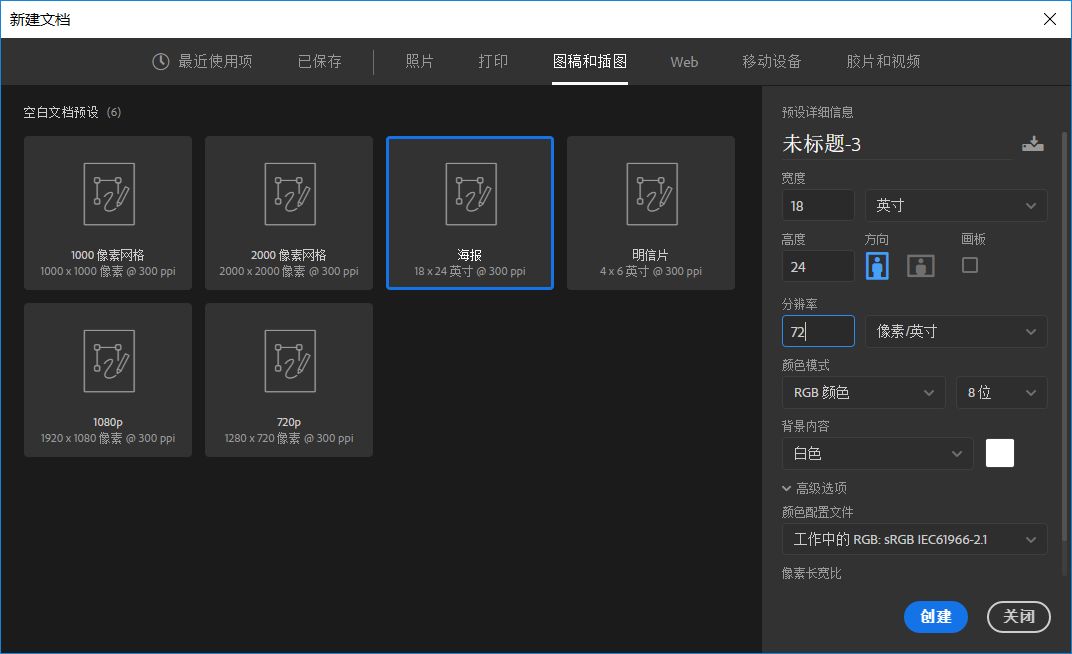Select portrait orientation icon
The height and width of the screenshot is (654, 1072).
coord(877,266)
